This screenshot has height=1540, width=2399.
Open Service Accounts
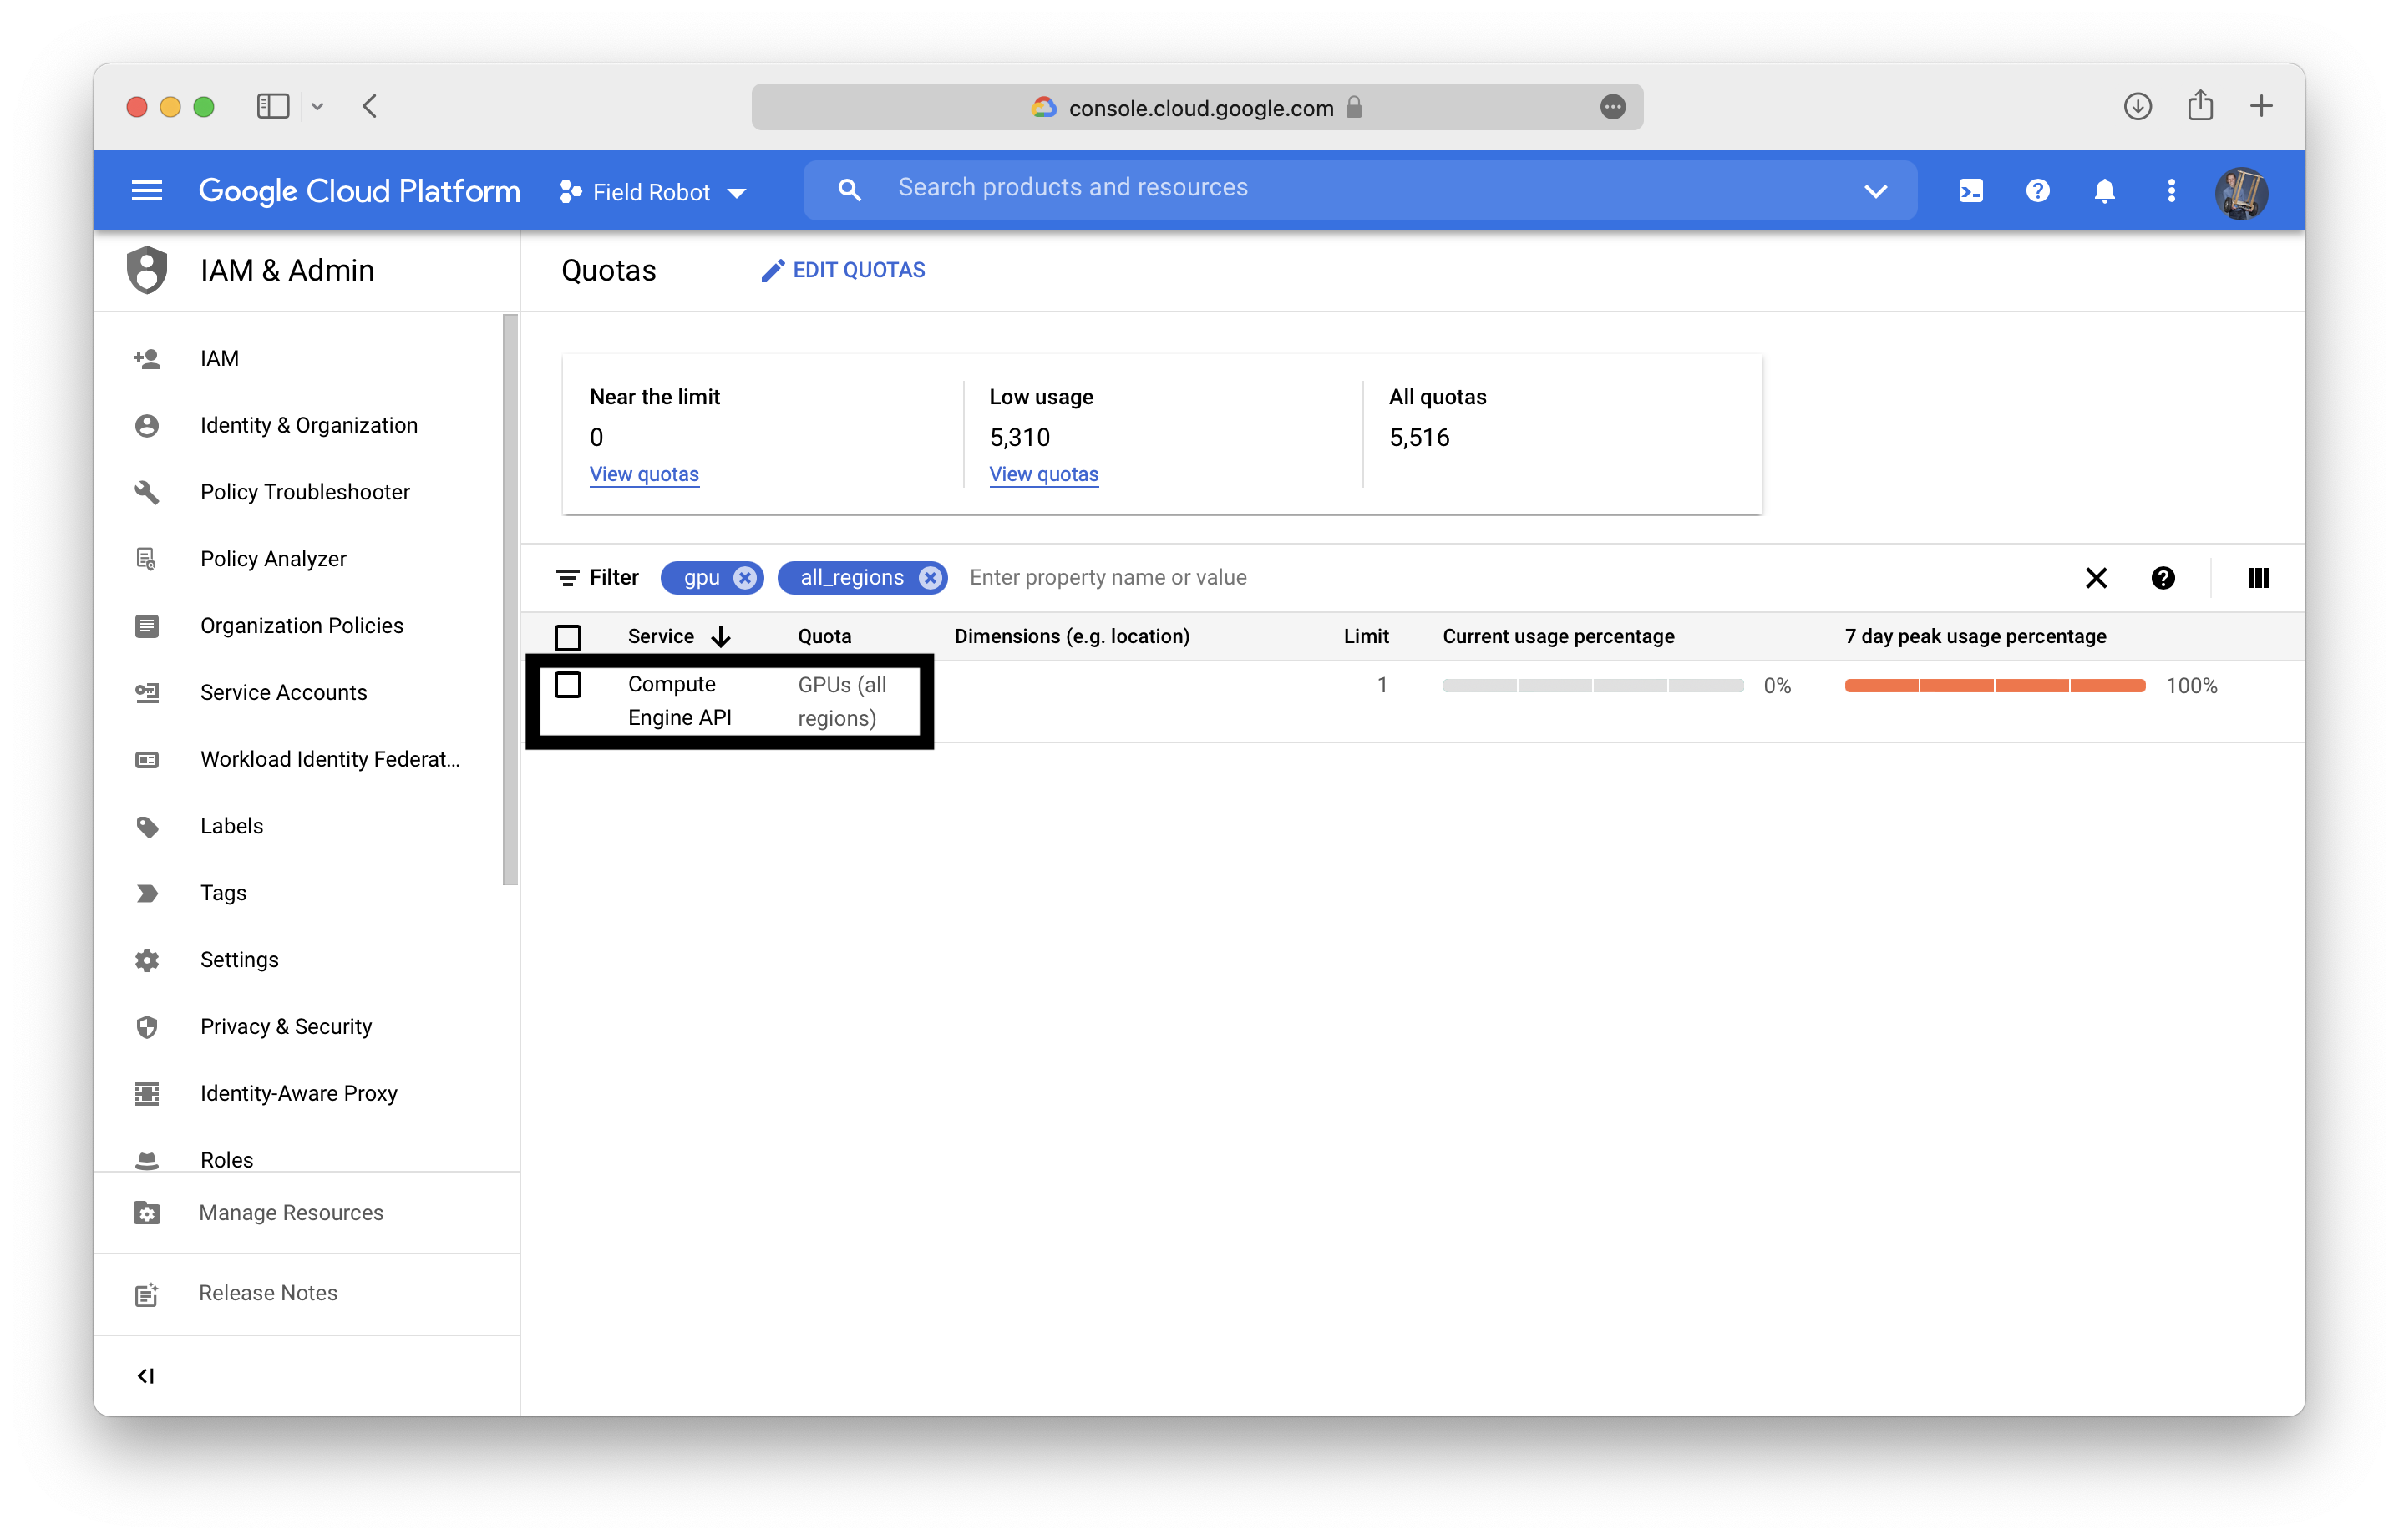pos(284,692)
